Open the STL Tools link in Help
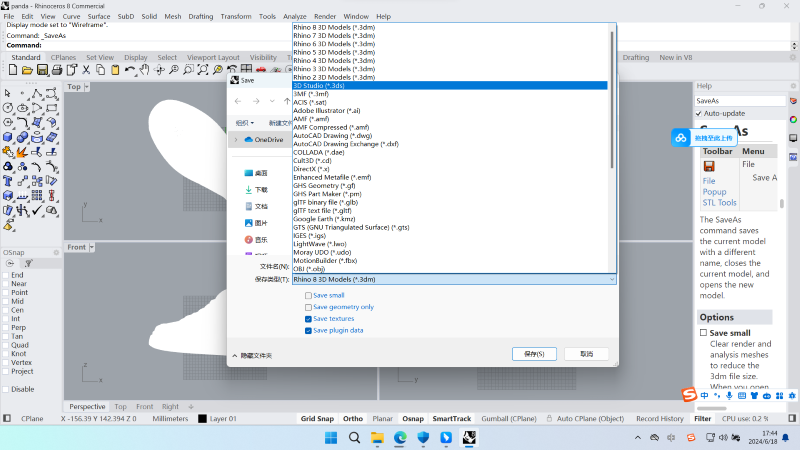Viewport: 800px width, 450px height. tap(719, 203)
